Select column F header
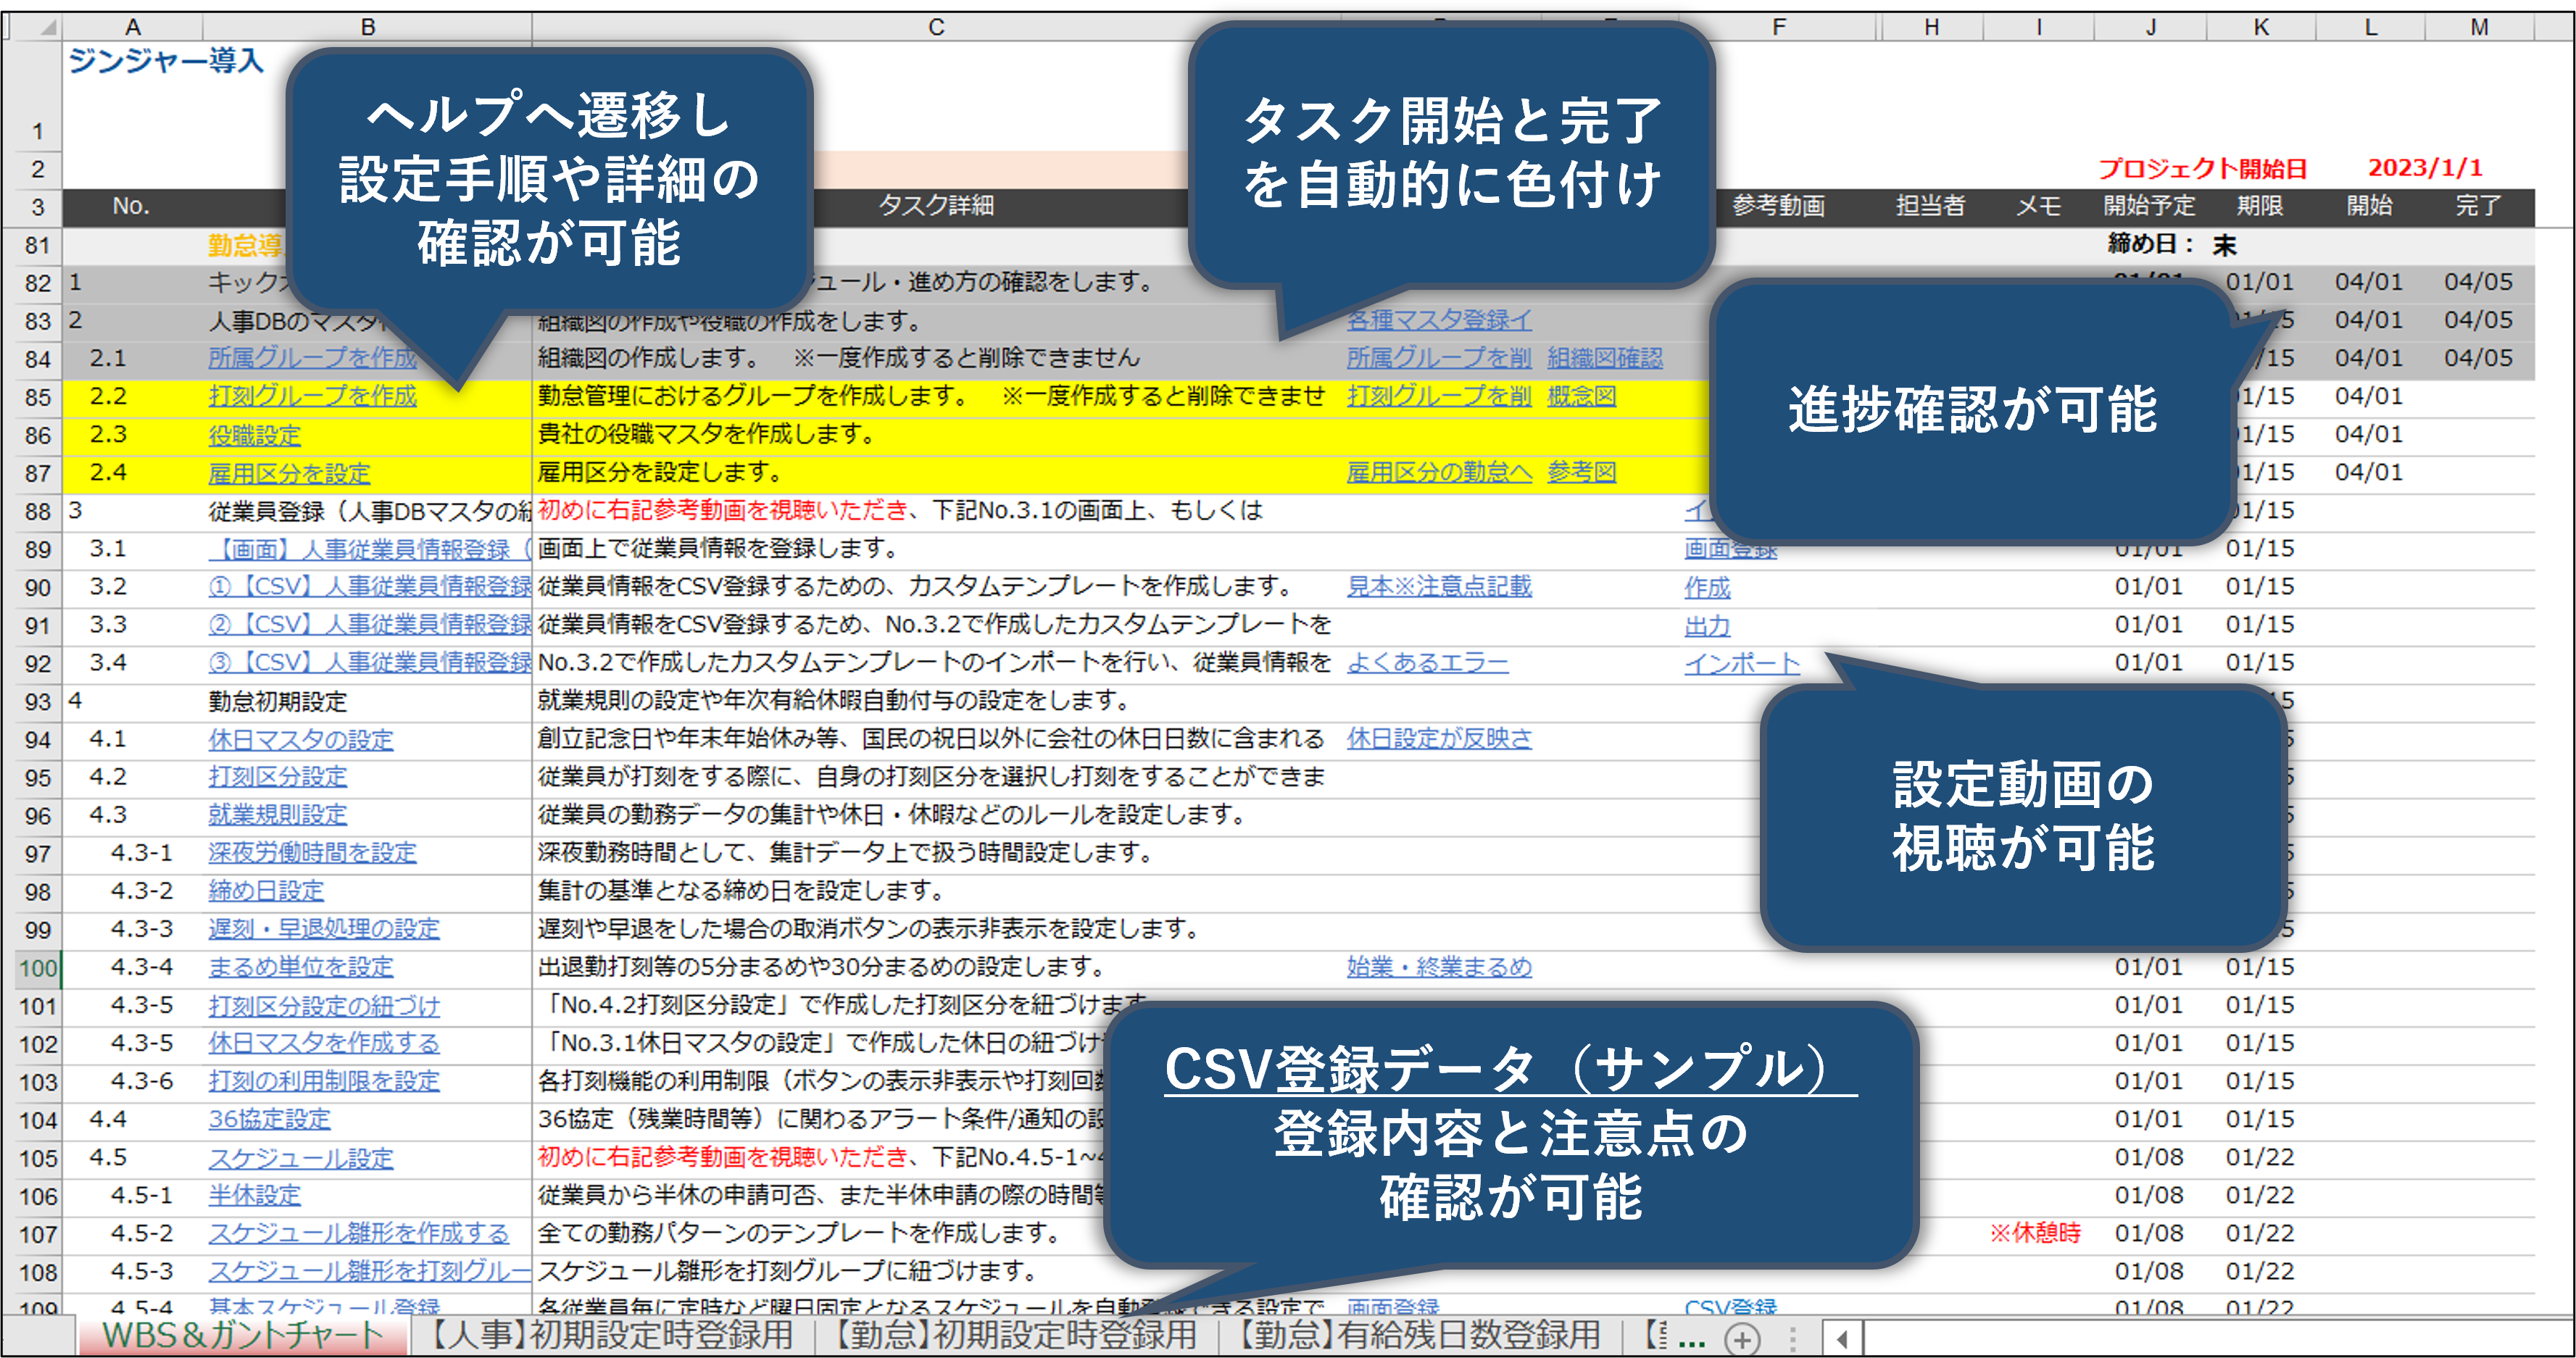Image resolution: width=2576 pixels, height=1358 pixels. [1779, 27]
